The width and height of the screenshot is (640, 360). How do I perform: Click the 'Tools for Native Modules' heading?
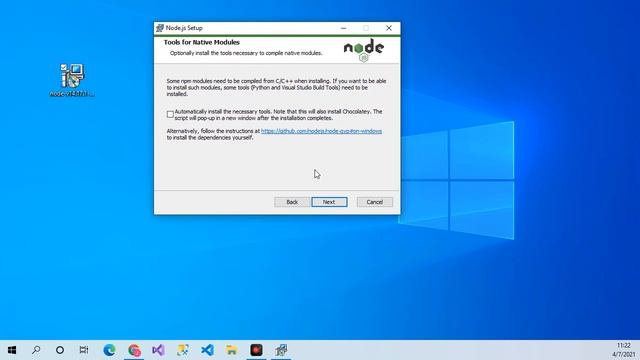(202, 42)
